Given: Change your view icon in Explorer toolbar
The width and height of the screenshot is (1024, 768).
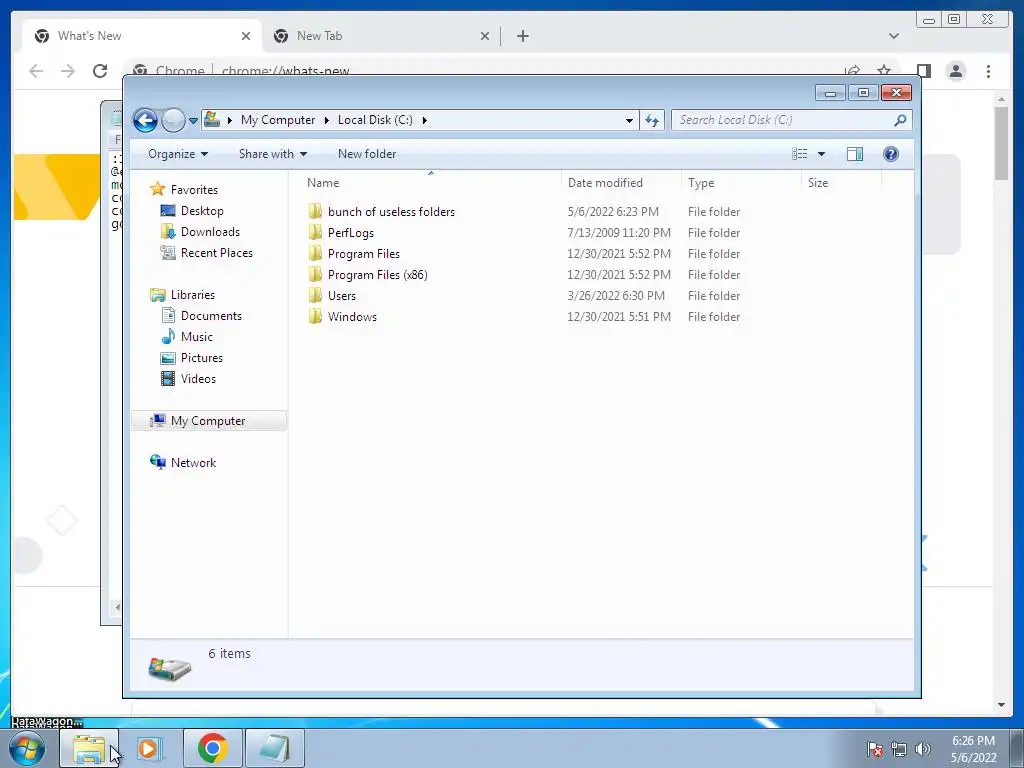Looking at the screenshot, I should [799, 154].
